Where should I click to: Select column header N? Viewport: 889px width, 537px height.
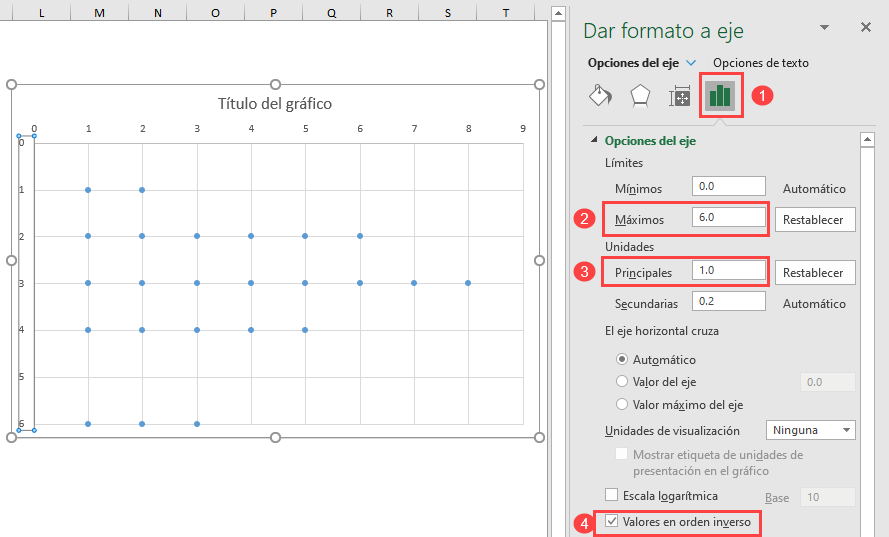[x=158, y=12]
